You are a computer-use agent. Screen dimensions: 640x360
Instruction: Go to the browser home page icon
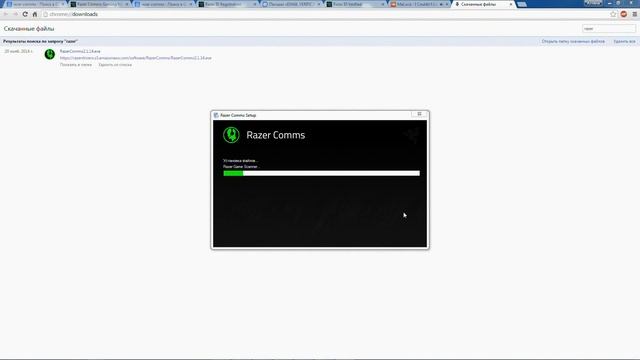tap(35, 14)
